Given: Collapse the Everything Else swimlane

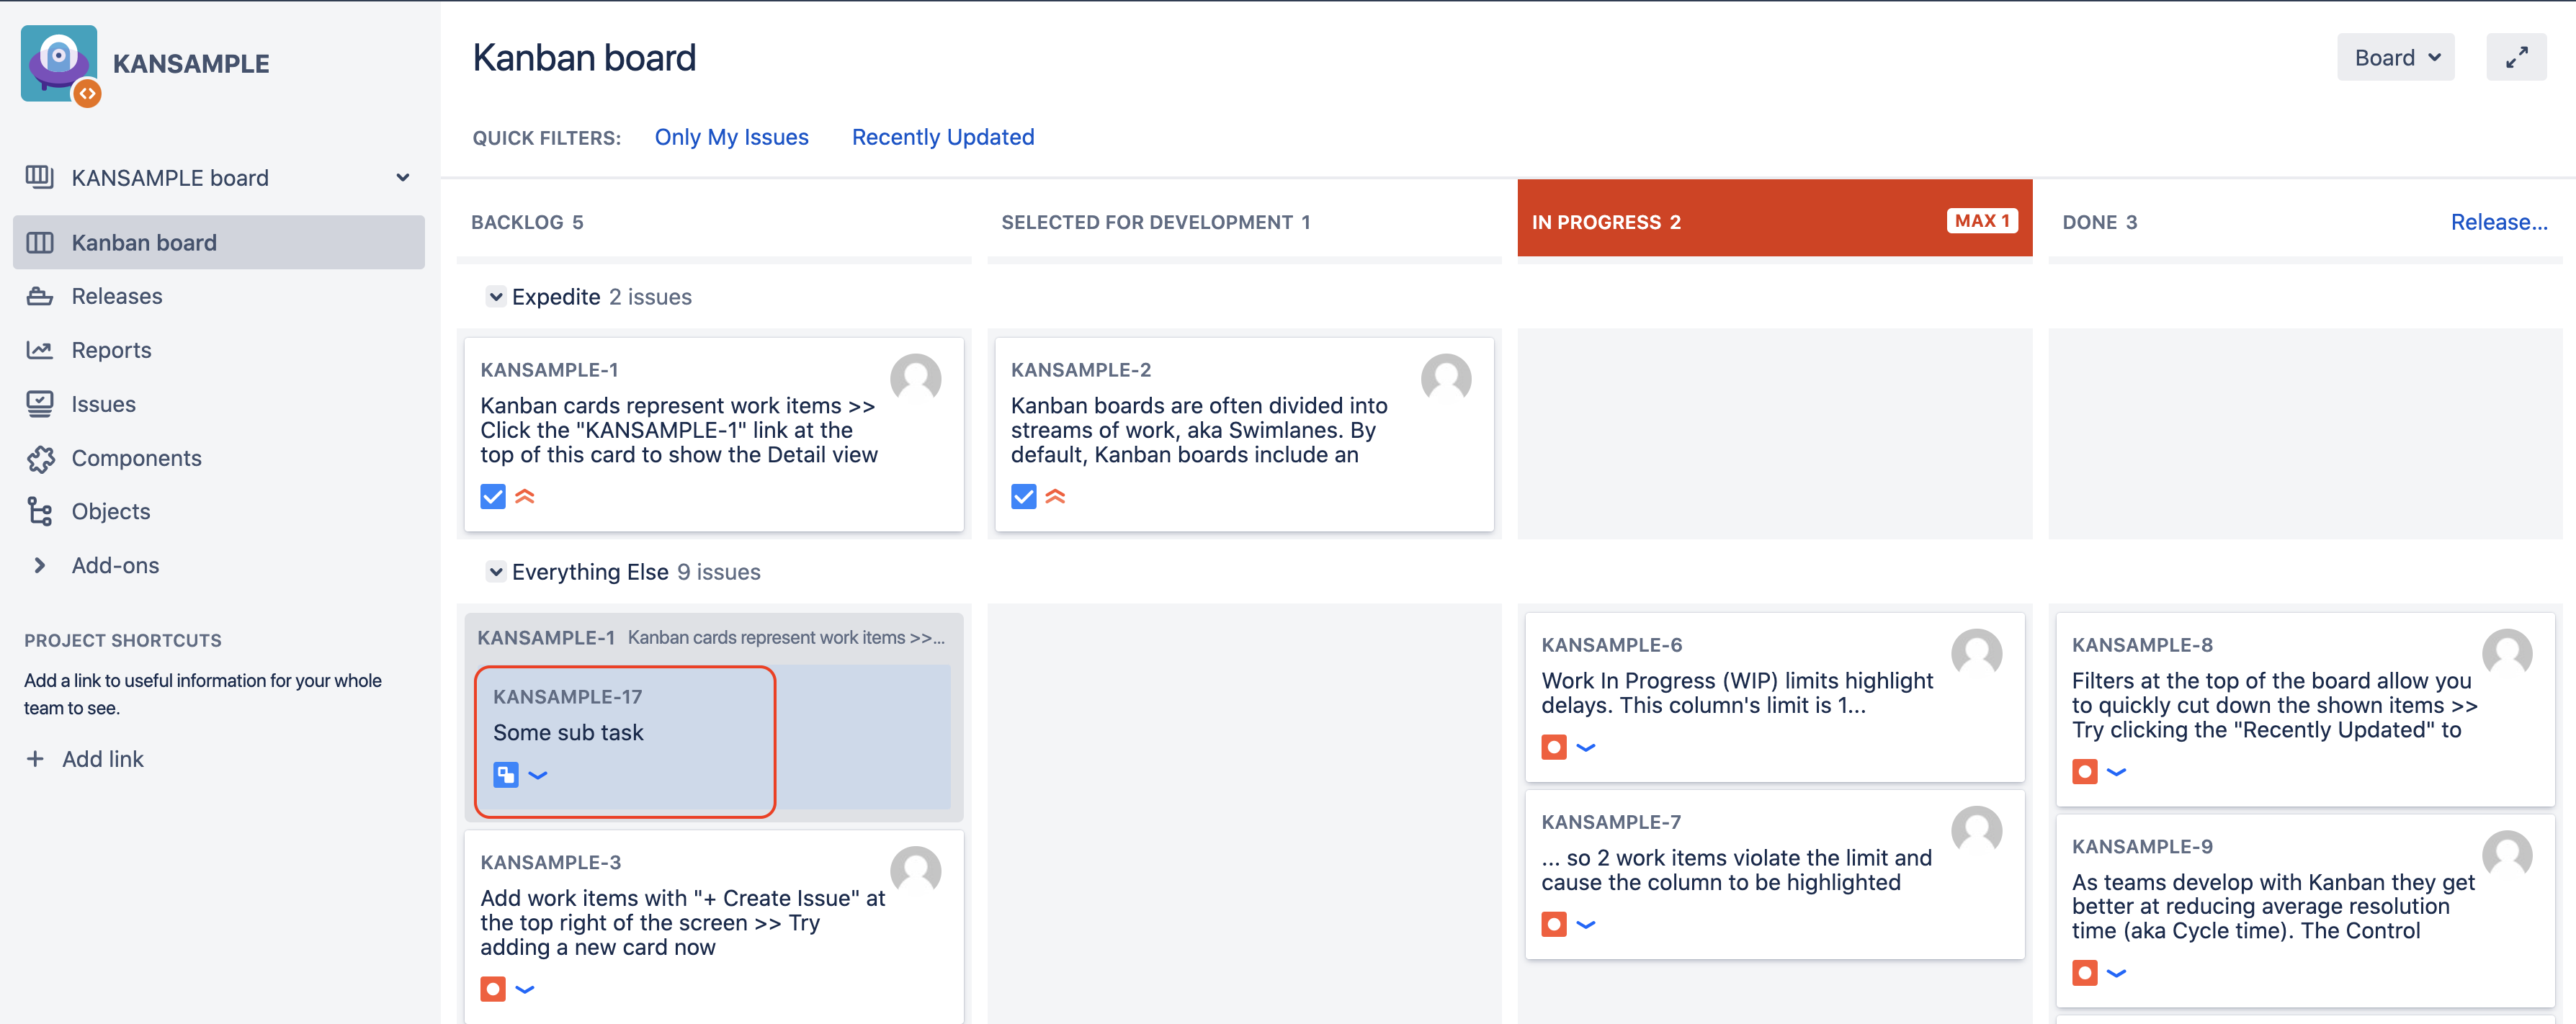Looking at the screenshot, I should pyautogui.click(x=495, y=572).
